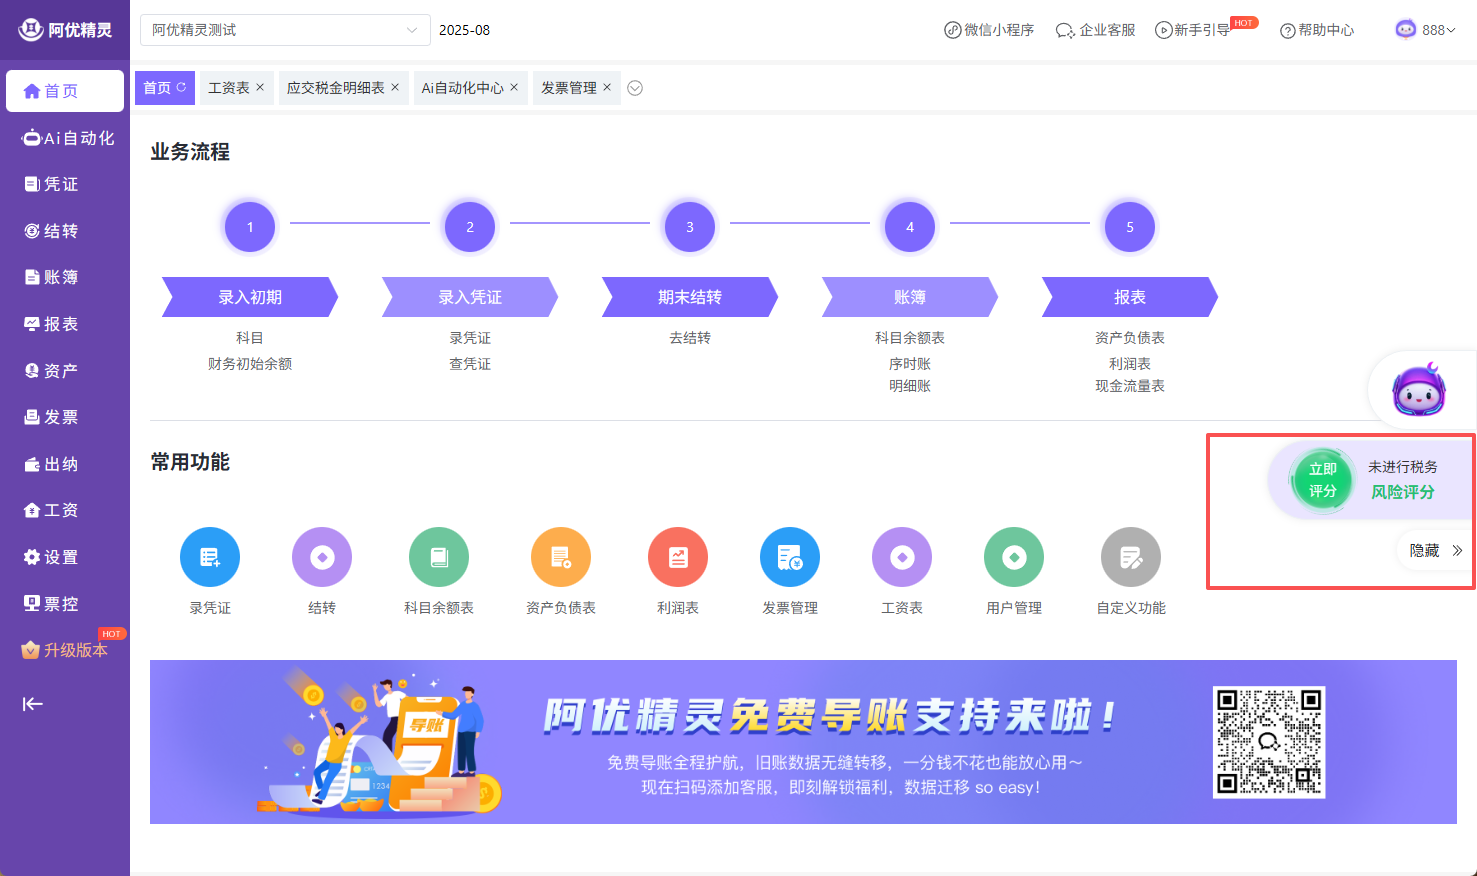
Task: Open the 888 user account menu
Action: pos(1426,30)
